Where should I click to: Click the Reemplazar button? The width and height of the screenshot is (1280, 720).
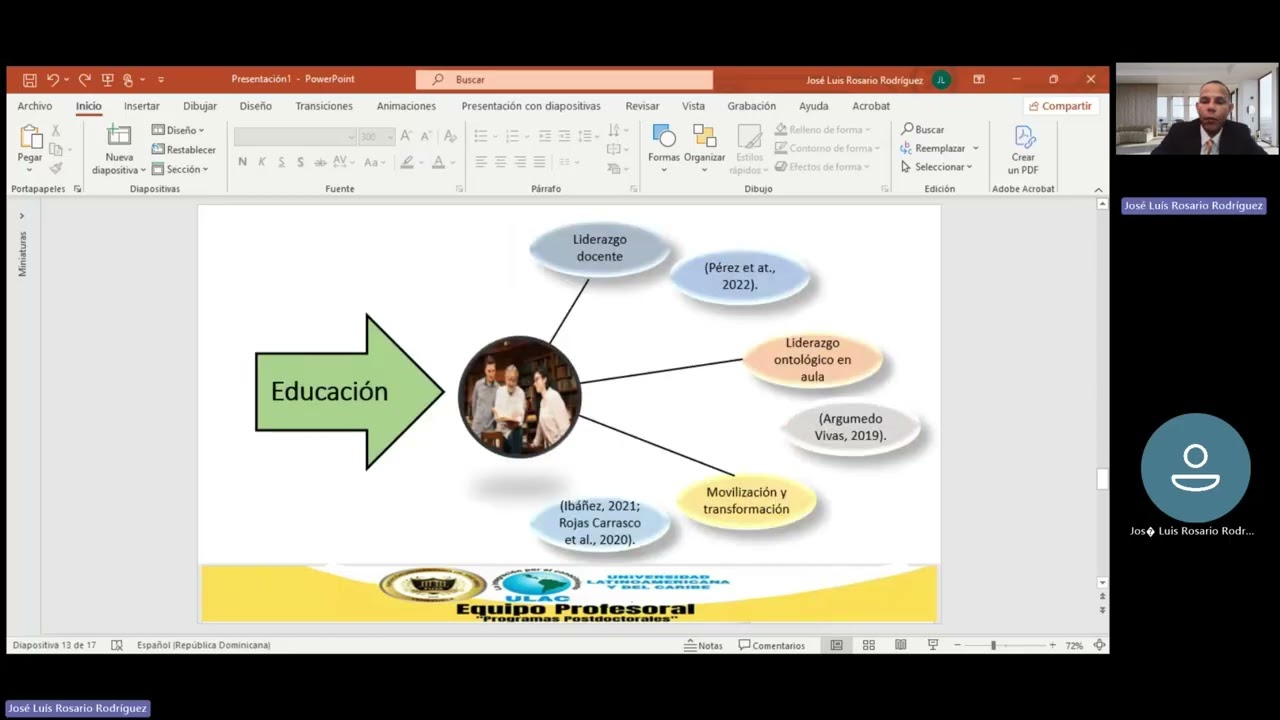(x=940, y=149)
